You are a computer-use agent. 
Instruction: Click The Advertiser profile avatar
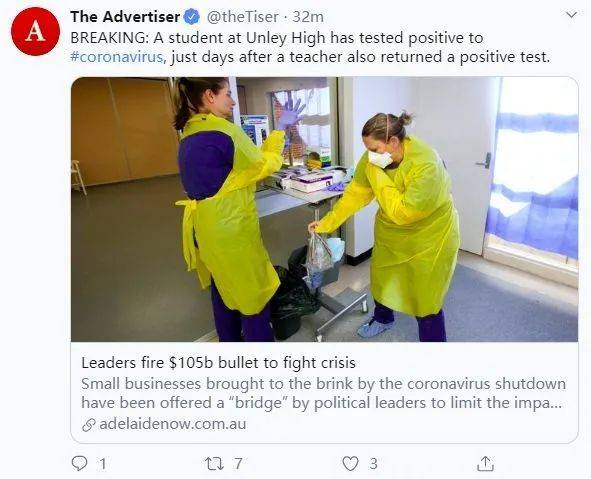(x=35, y=31)
